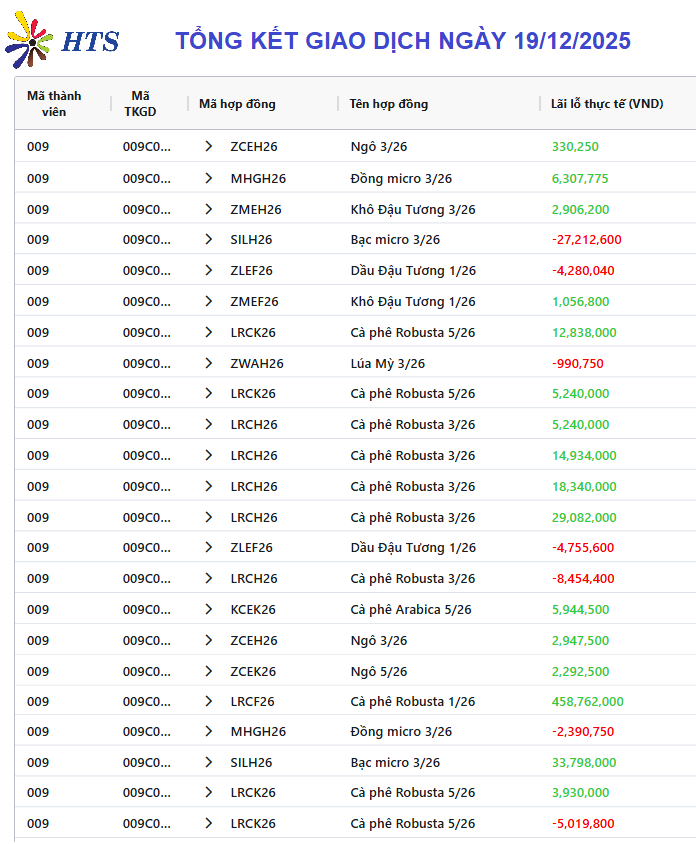Screen dimensions: 696x844
Task: Click the HTS logo
Action: coord(62,40)
